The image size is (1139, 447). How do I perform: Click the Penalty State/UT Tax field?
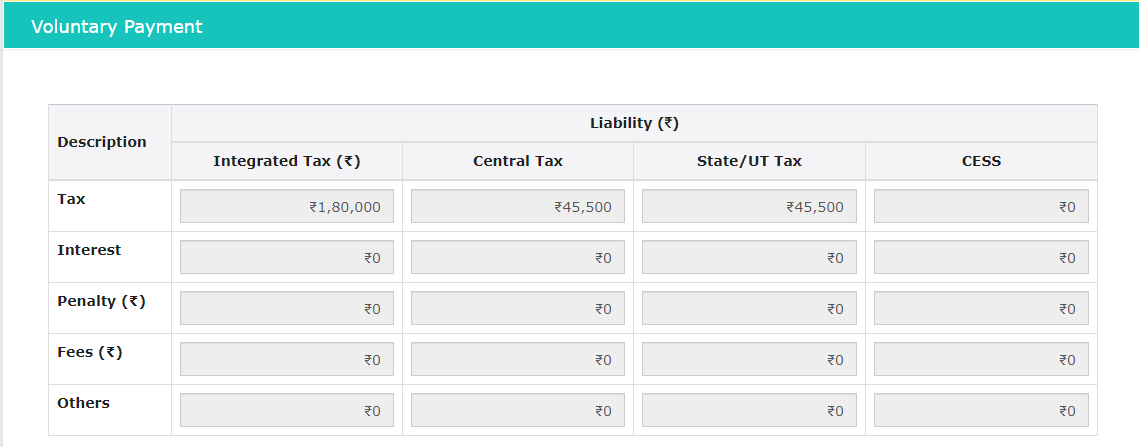coord(749,308)
